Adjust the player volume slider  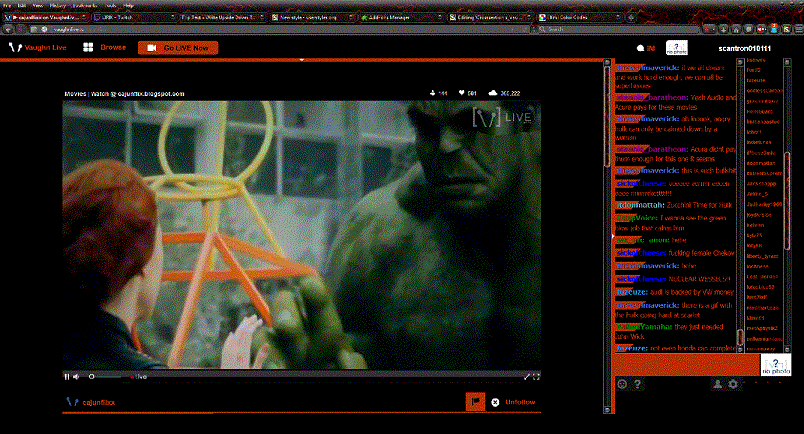click(106, 377)
